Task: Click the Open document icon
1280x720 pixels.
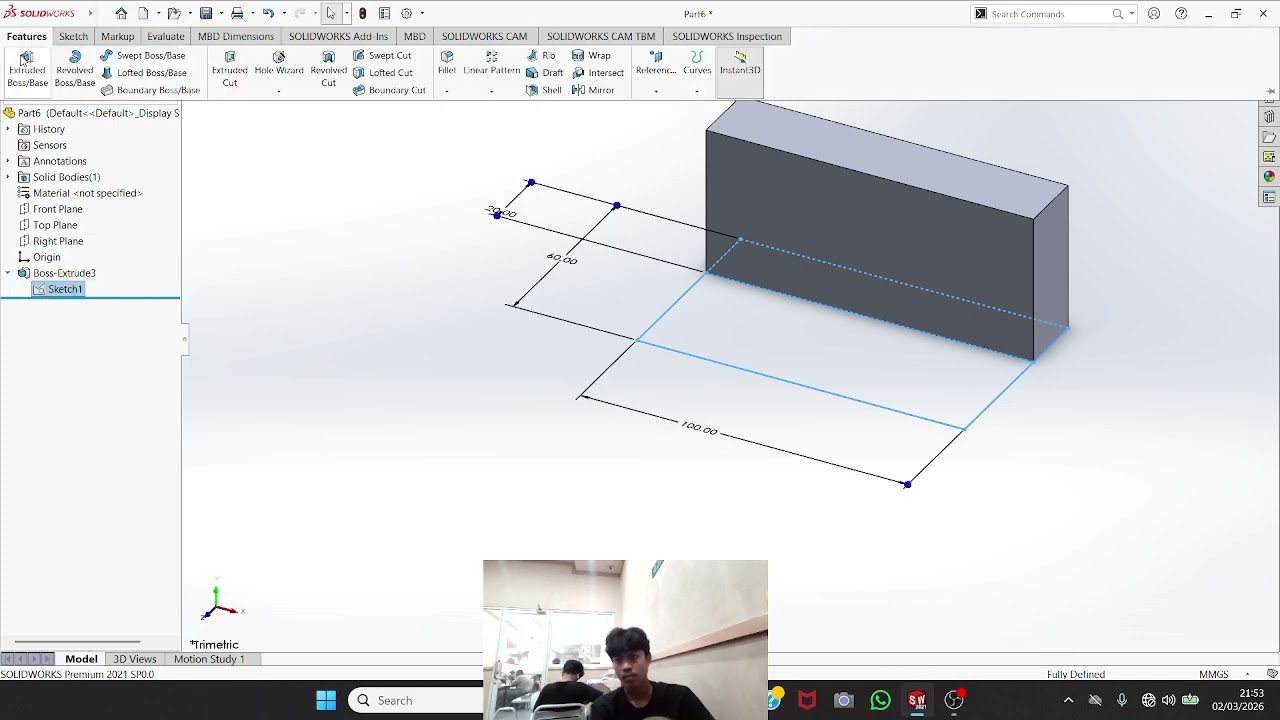Action: (x=174, y=14)
